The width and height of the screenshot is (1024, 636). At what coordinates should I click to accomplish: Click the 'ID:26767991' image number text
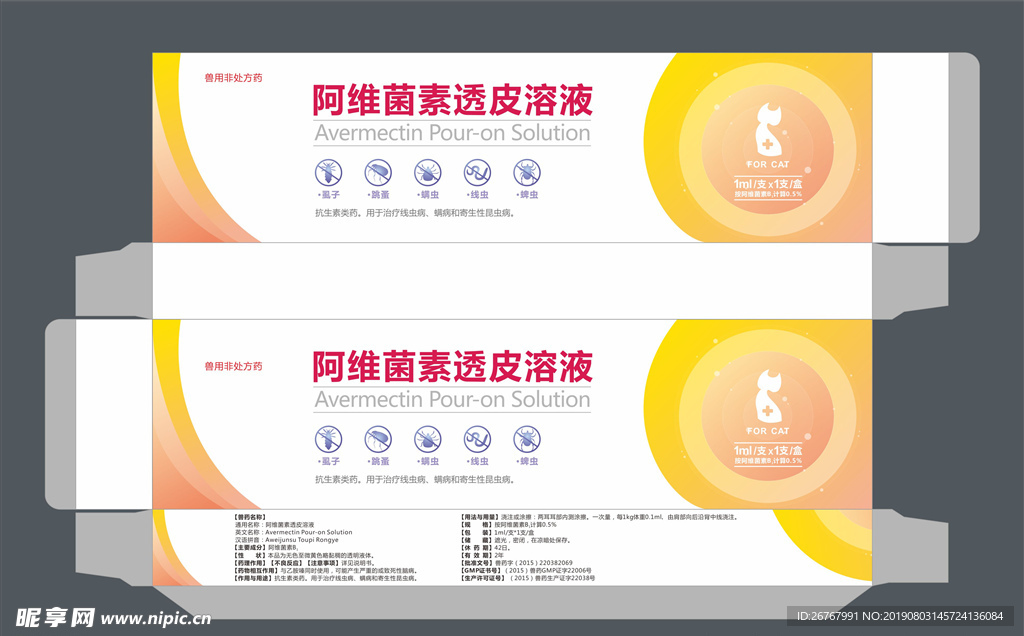[827, 616]
